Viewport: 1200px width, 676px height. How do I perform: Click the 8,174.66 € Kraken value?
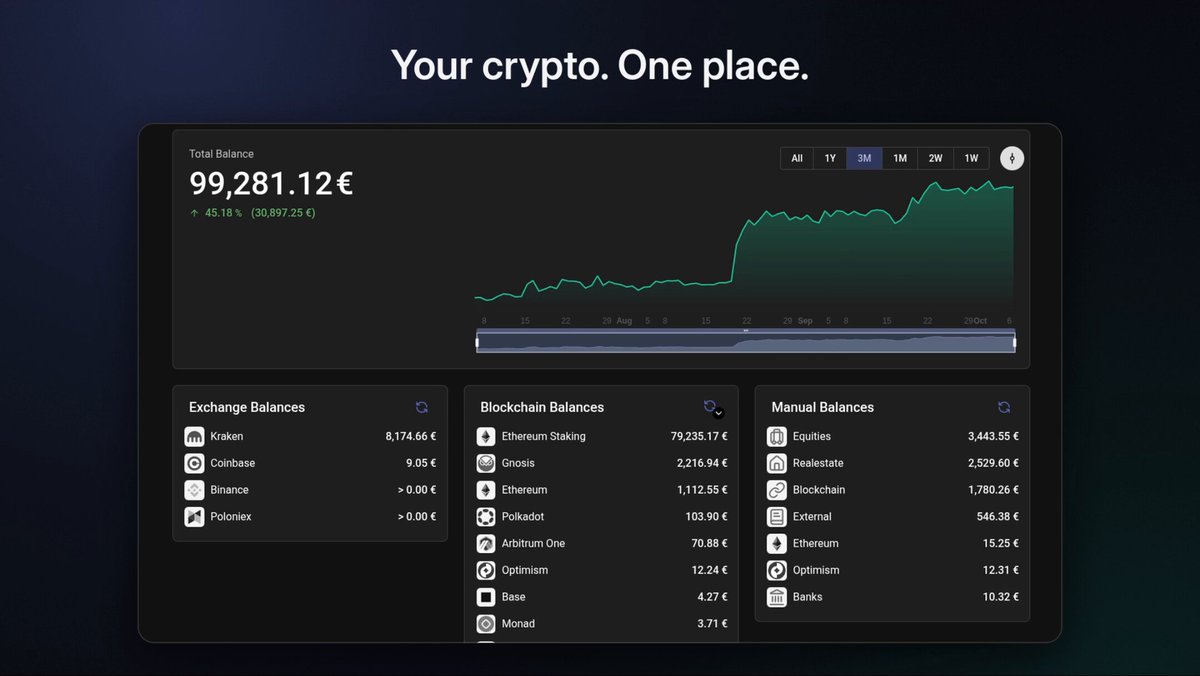[x=411, y=437]
